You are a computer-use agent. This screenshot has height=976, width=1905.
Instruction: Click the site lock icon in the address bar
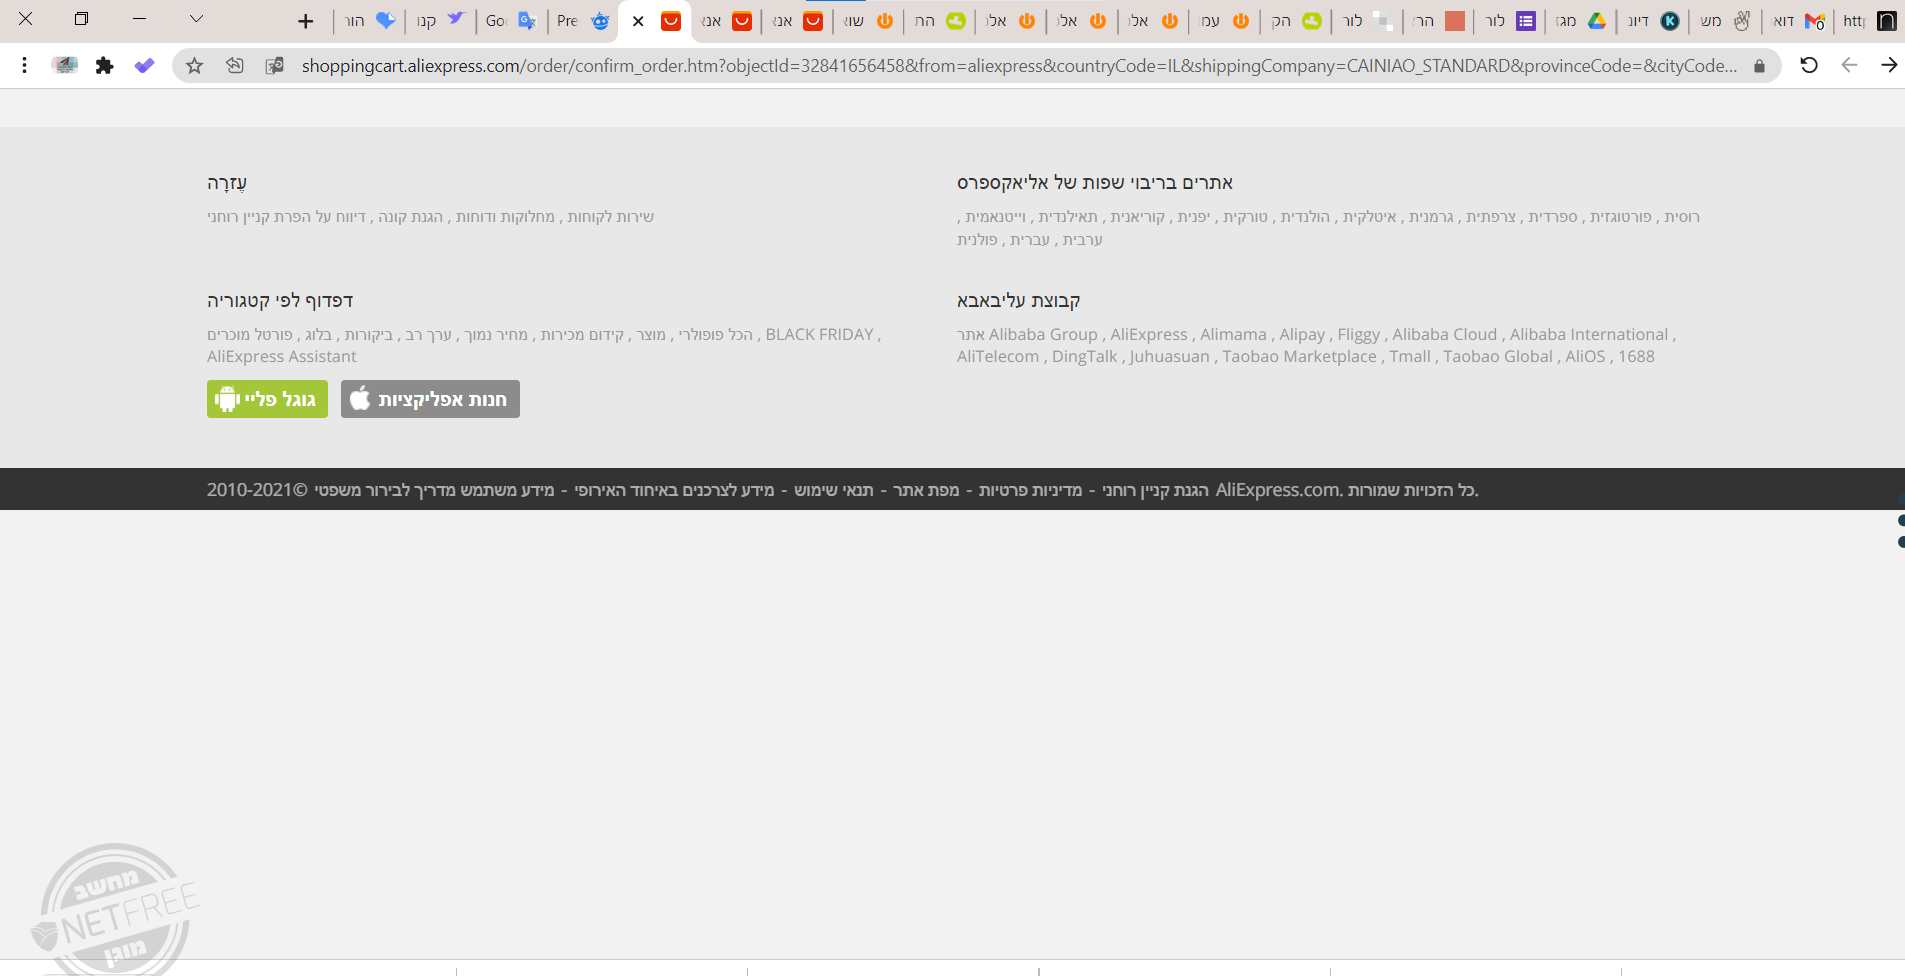pyautogui.click(x=1759, y=66)
